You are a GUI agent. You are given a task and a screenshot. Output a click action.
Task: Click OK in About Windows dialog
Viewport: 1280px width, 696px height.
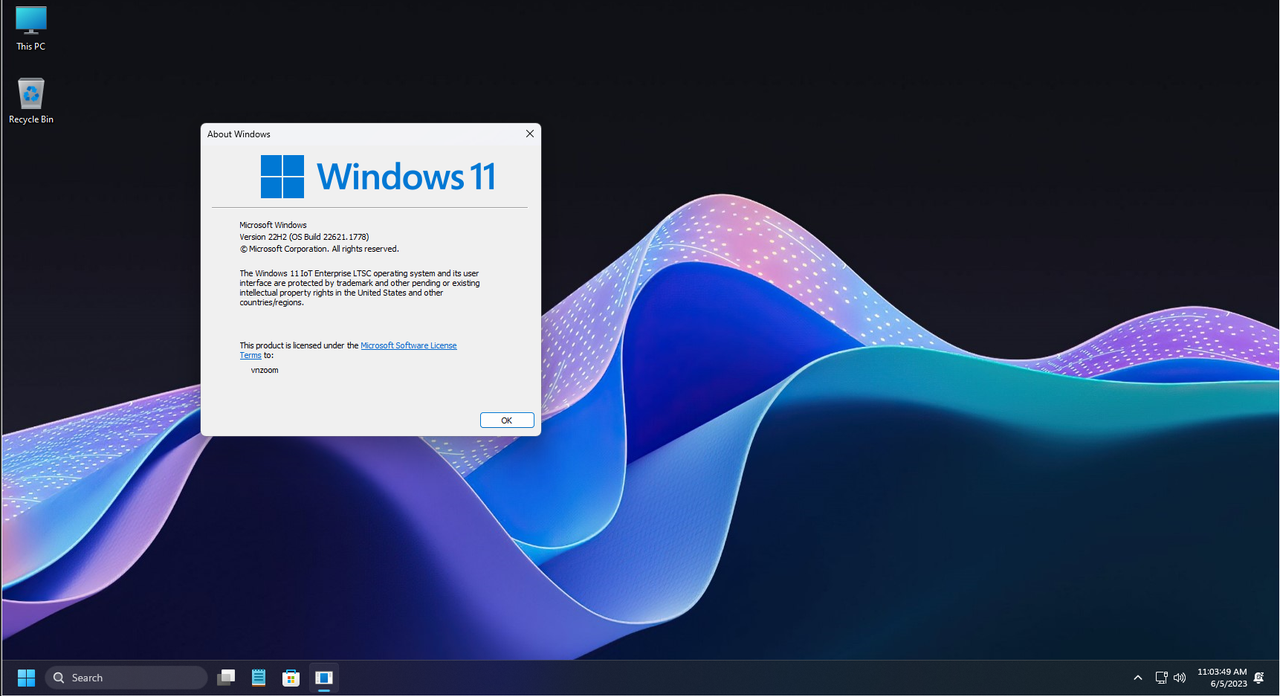pos(507,420)
